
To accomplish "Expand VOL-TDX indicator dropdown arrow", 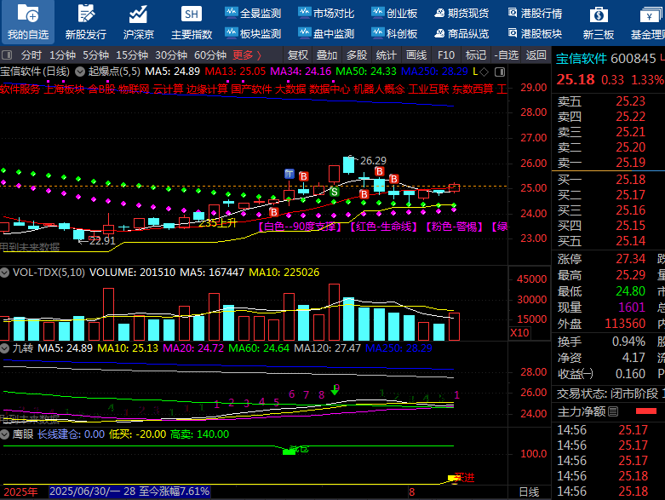I will [5, 272].
